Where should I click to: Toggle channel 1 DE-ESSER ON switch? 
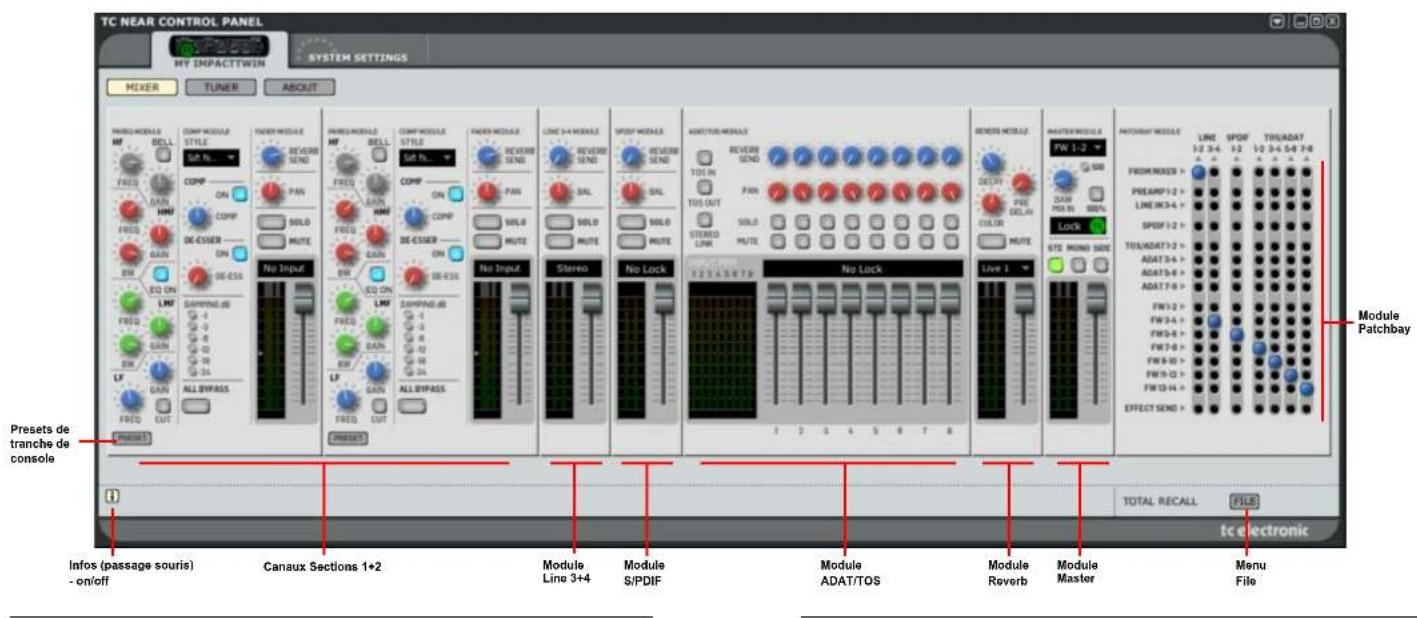240,254
